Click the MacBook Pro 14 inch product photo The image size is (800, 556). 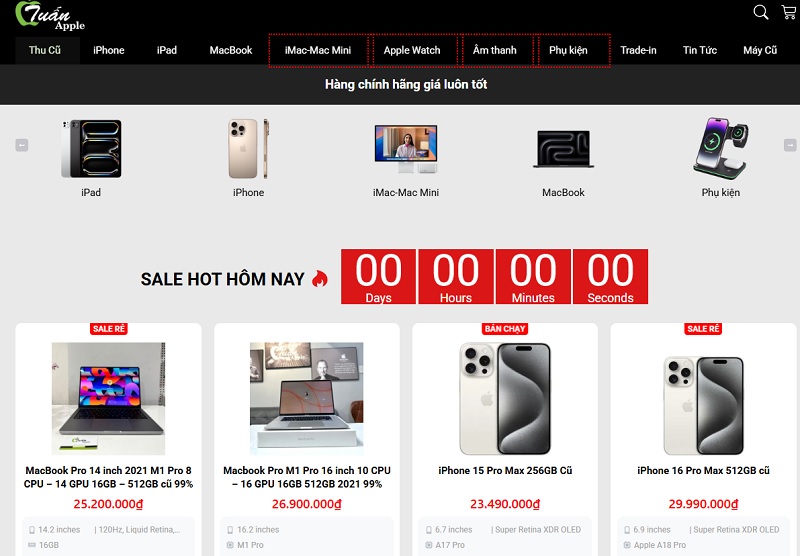pos(108,398)
